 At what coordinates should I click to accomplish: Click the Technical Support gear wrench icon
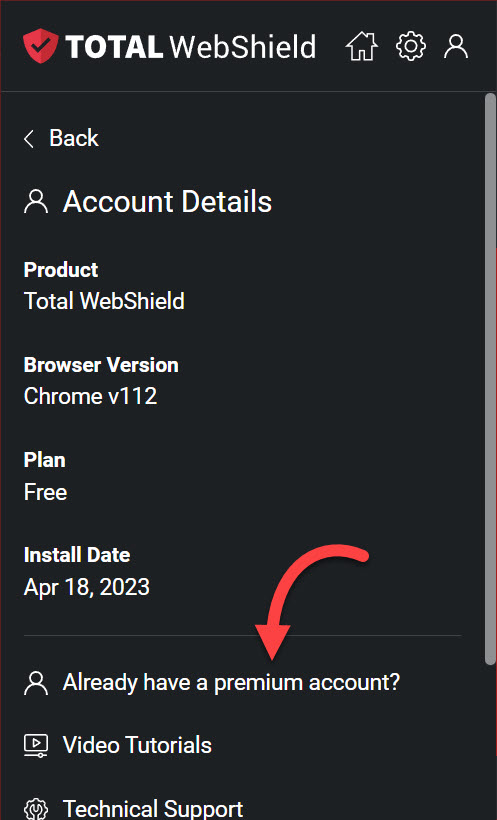[36, 808]
